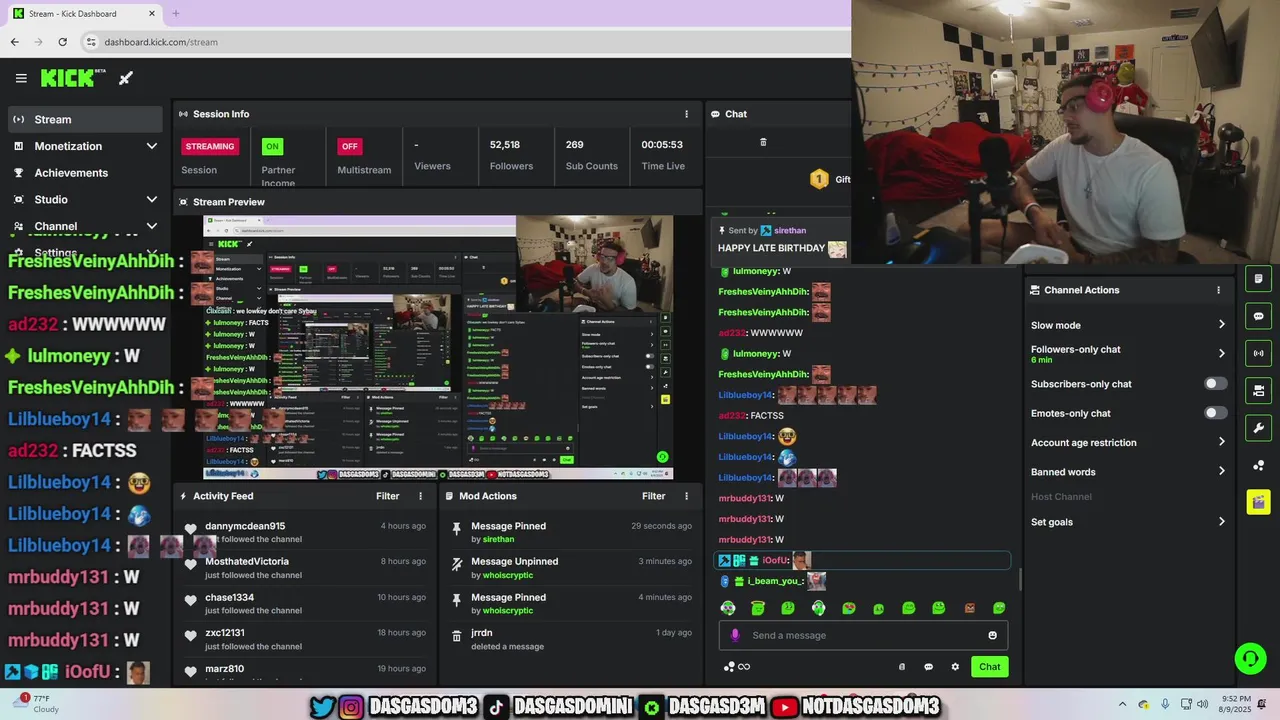1280x720 pixels.
Task: Click the broadcast signal icon in right sidebar
Action: click(1258, 353)
